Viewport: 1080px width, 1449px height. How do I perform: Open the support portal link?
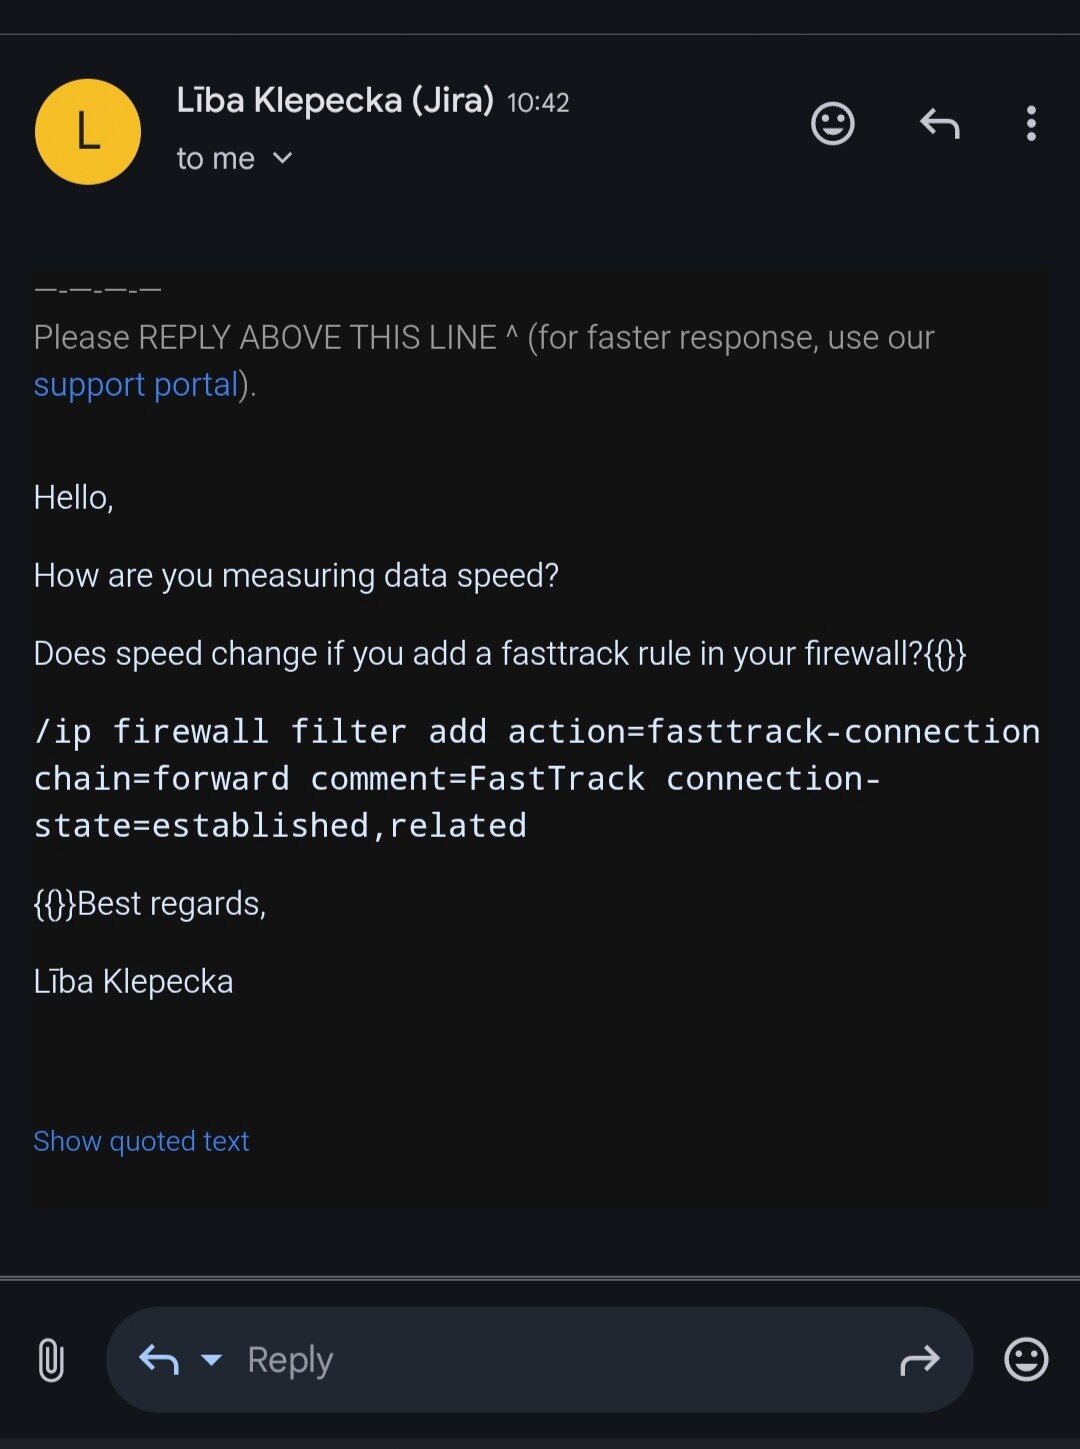[x=136, y=385]
